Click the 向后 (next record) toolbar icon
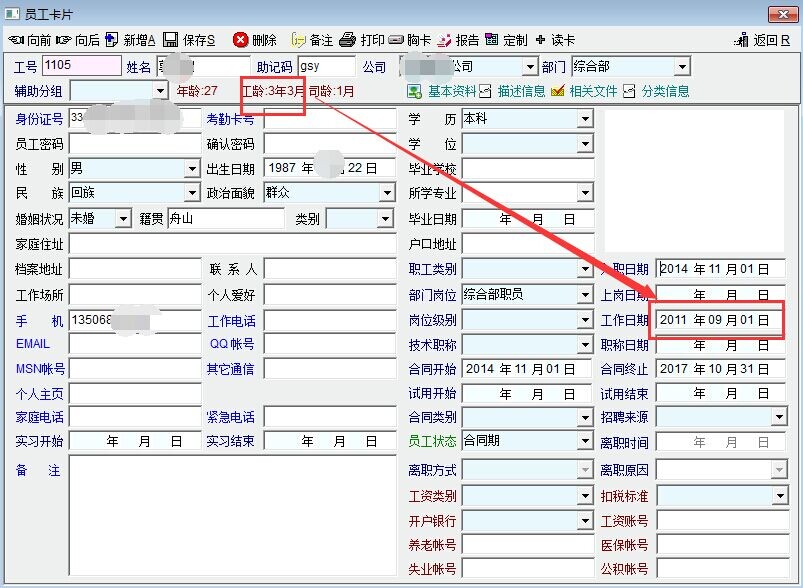 [64, 40]
